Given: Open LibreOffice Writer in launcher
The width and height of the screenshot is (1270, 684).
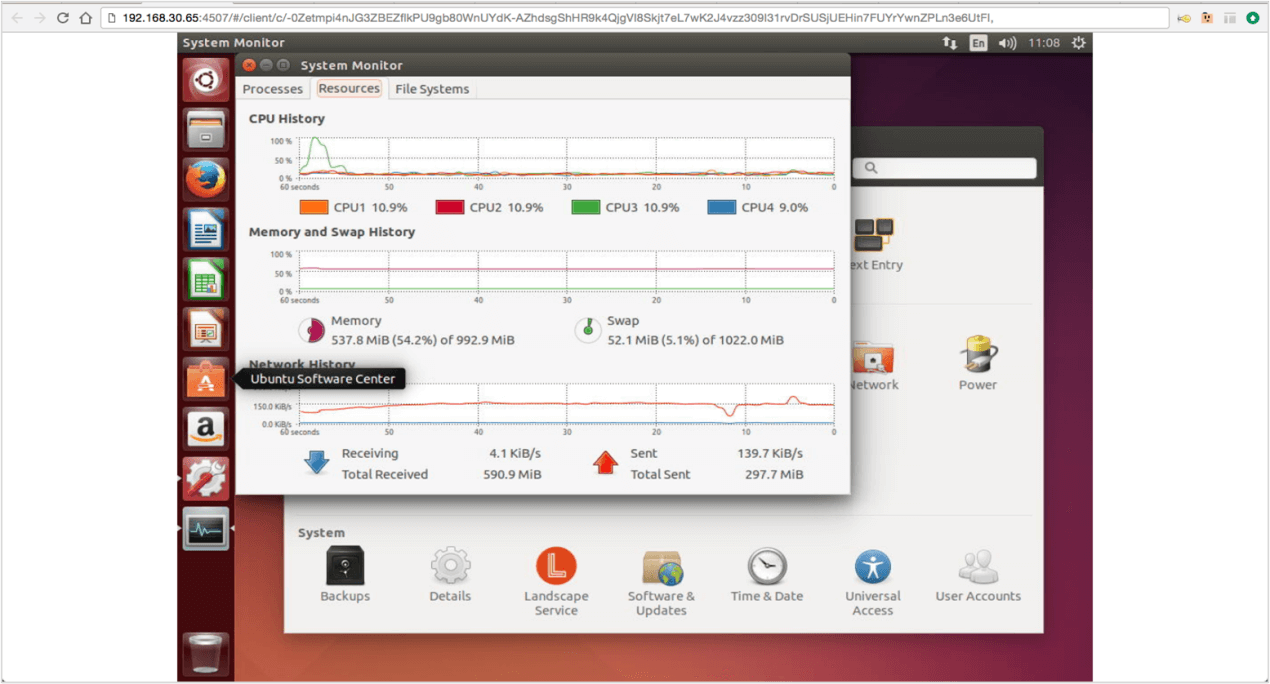Looking at the screenshot, I should (x=205, y=231).
